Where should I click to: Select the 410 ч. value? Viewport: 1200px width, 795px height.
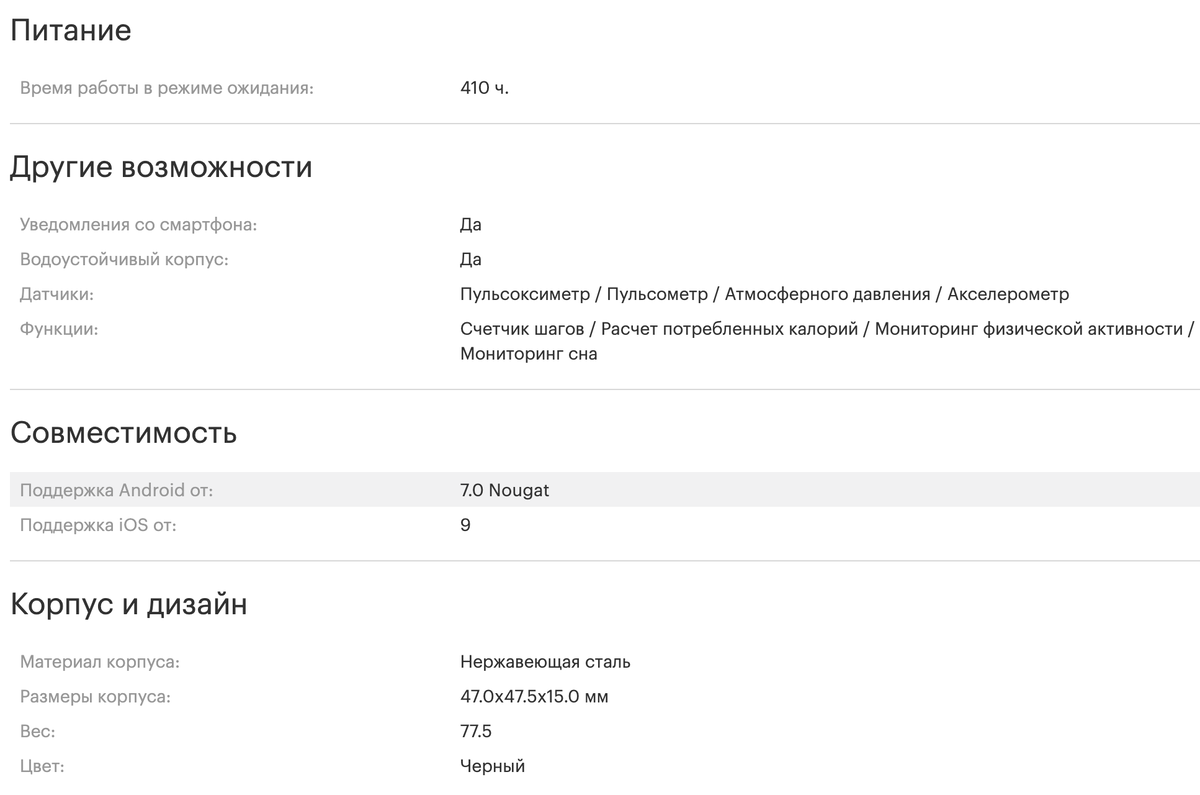pyautogui.click(x=484, y=88)
